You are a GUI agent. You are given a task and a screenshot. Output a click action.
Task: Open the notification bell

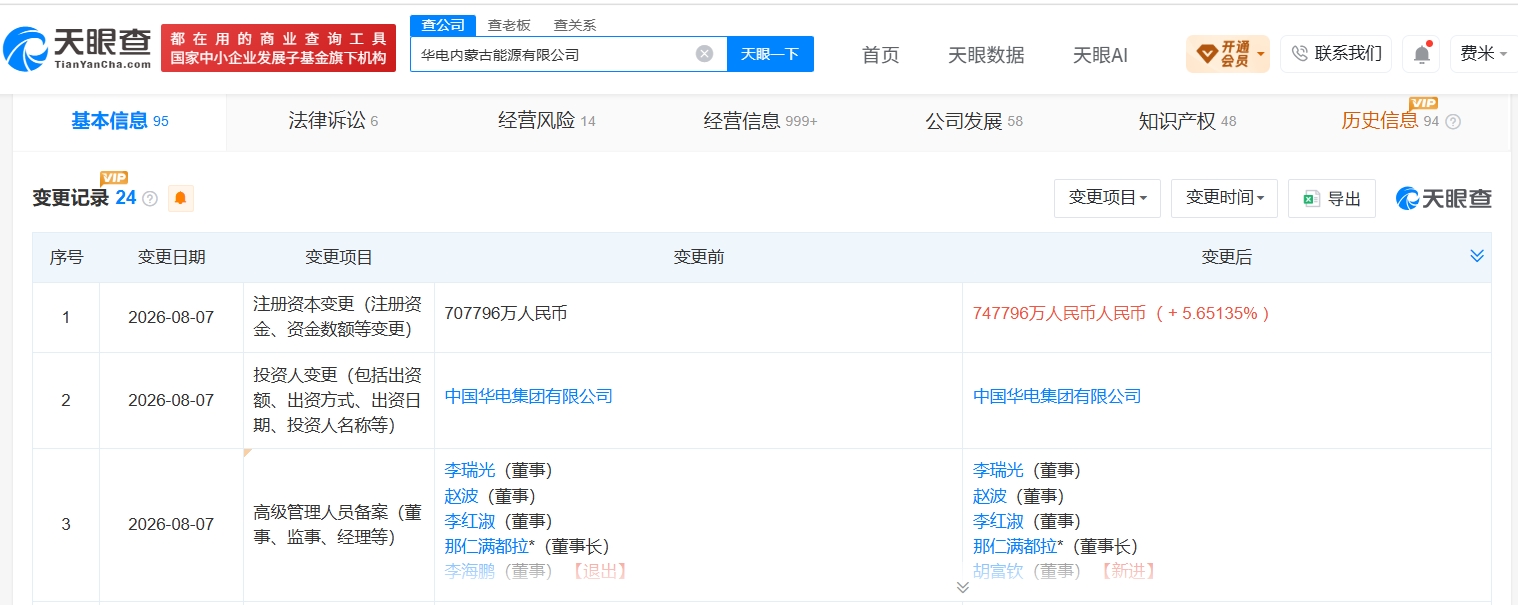[1421, 54]
